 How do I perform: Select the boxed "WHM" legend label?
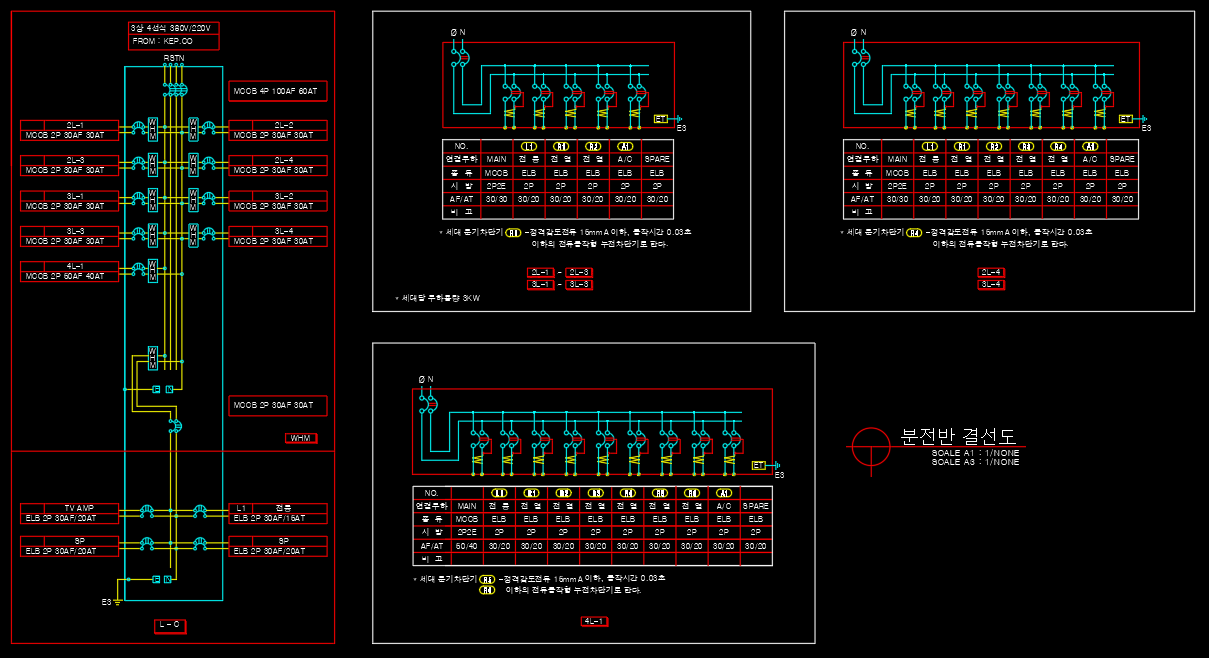(x=300, y=438)
